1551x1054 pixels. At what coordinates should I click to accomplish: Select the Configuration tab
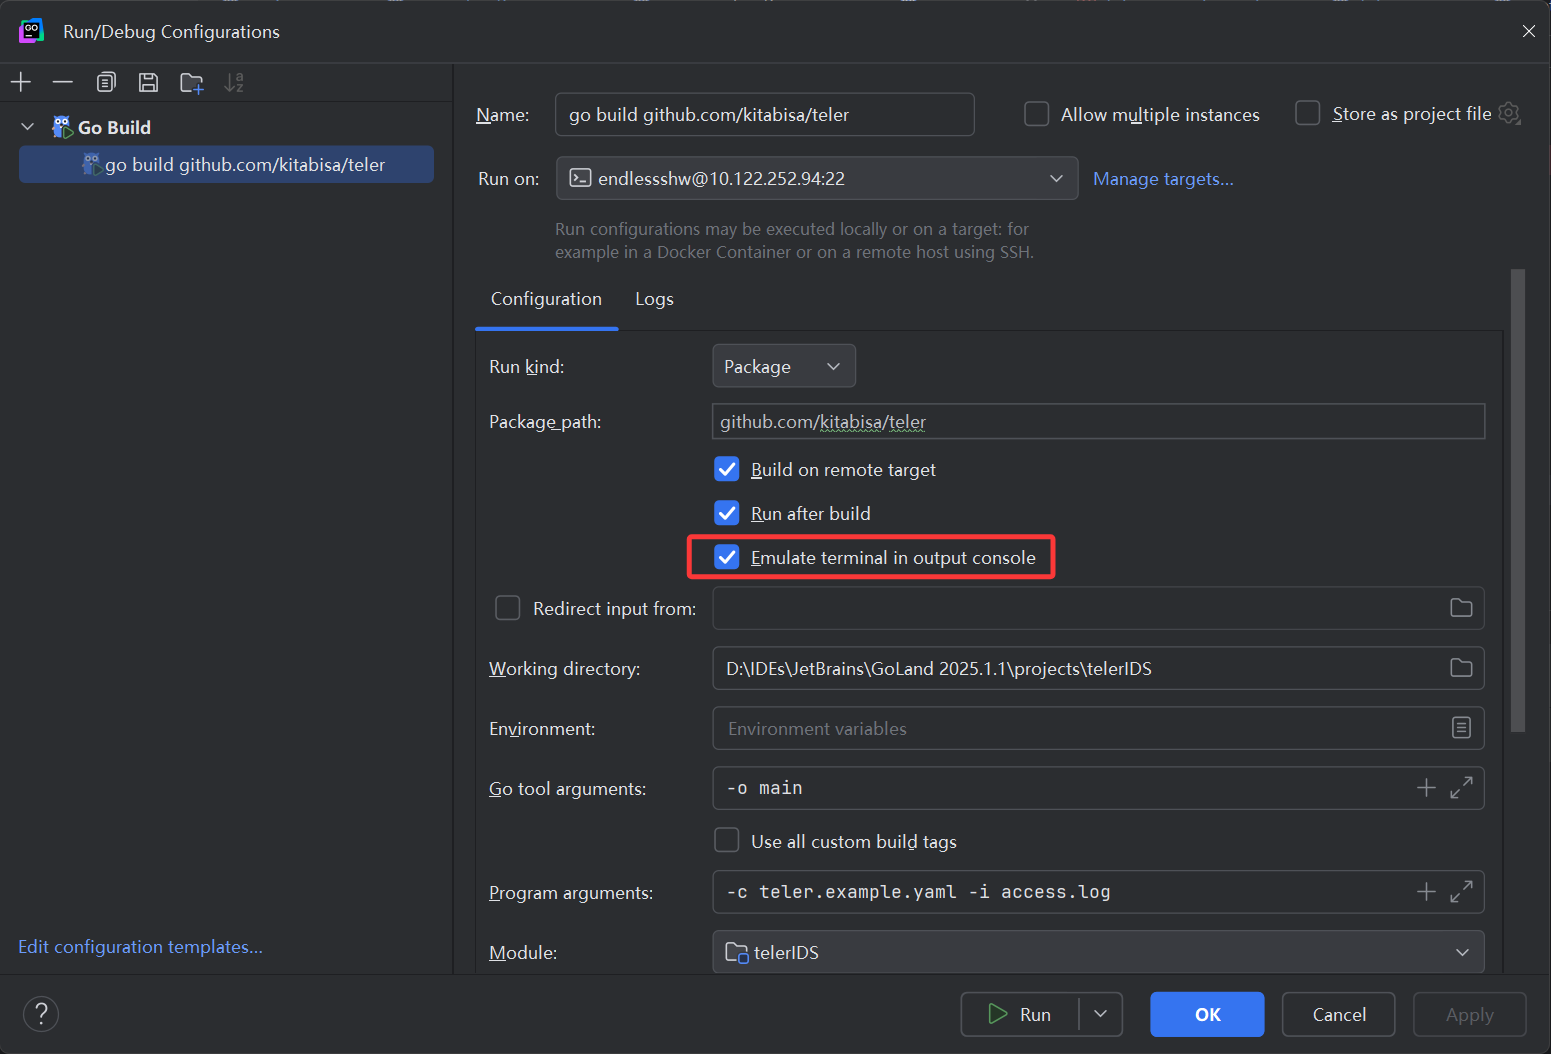(x=546, y=299)
